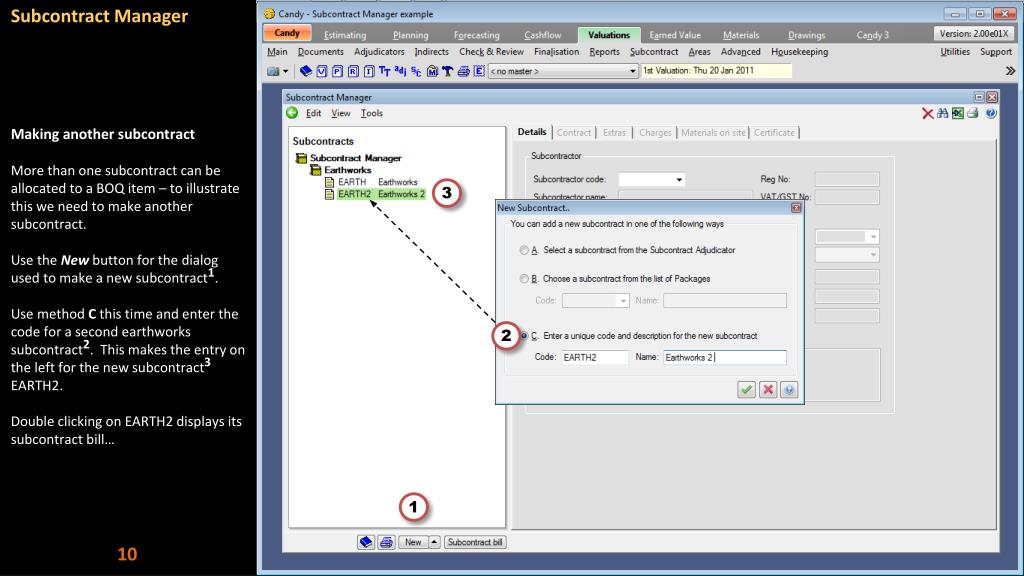
Task: Click the binoculars find icon
Action: point(942,114)
